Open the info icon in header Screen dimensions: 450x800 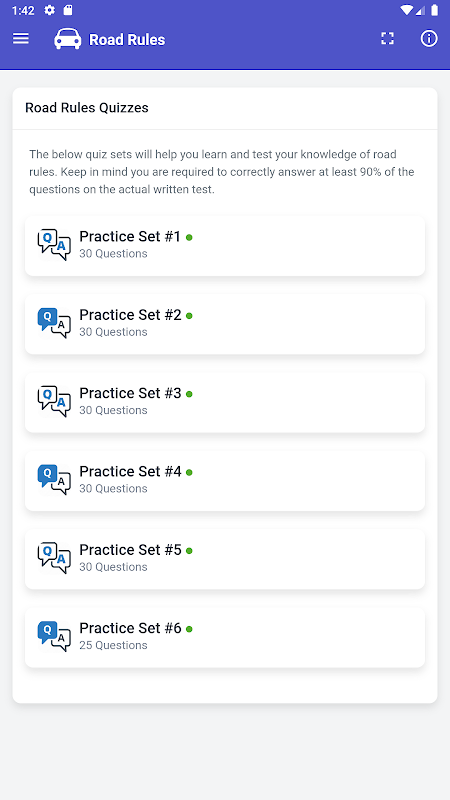click(429, 39)
